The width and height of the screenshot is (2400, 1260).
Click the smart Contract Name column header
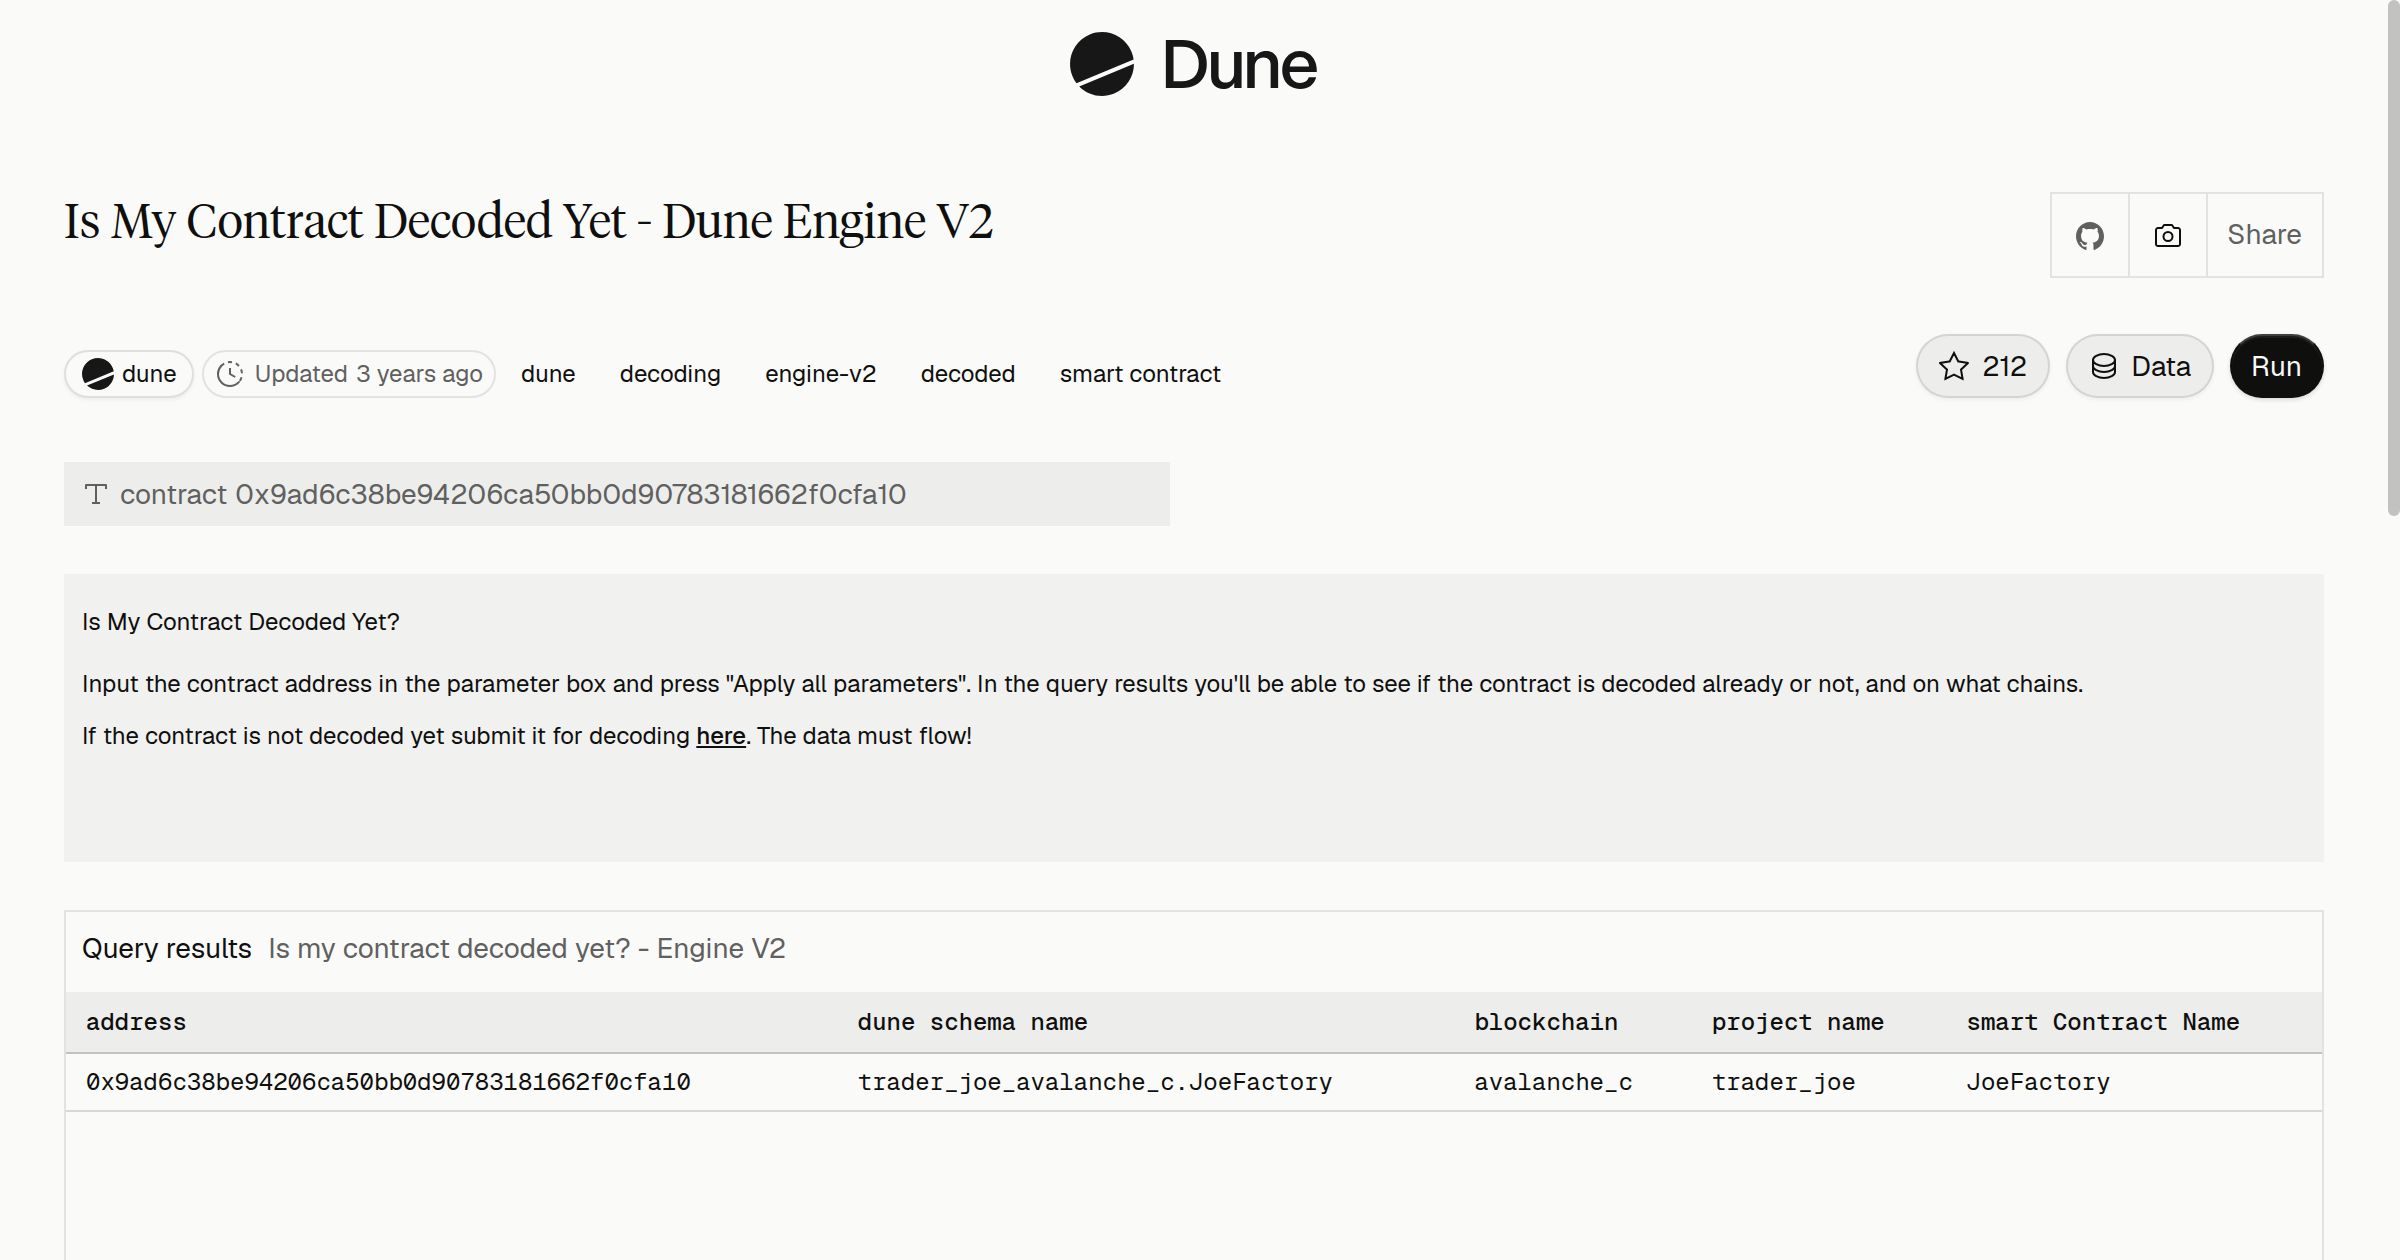tap(2102, 1022)
